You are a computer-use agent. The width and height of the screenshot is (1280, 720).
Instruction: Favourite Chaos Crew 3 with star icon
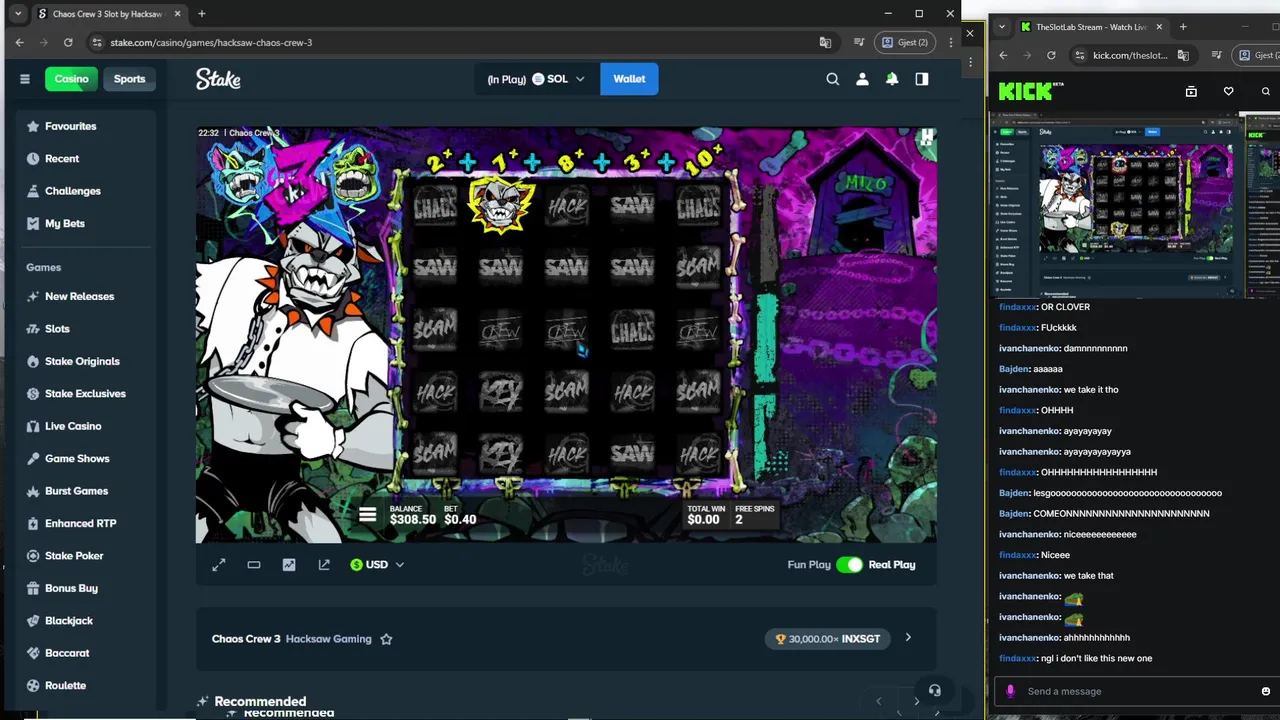click(x=386, y=639)
